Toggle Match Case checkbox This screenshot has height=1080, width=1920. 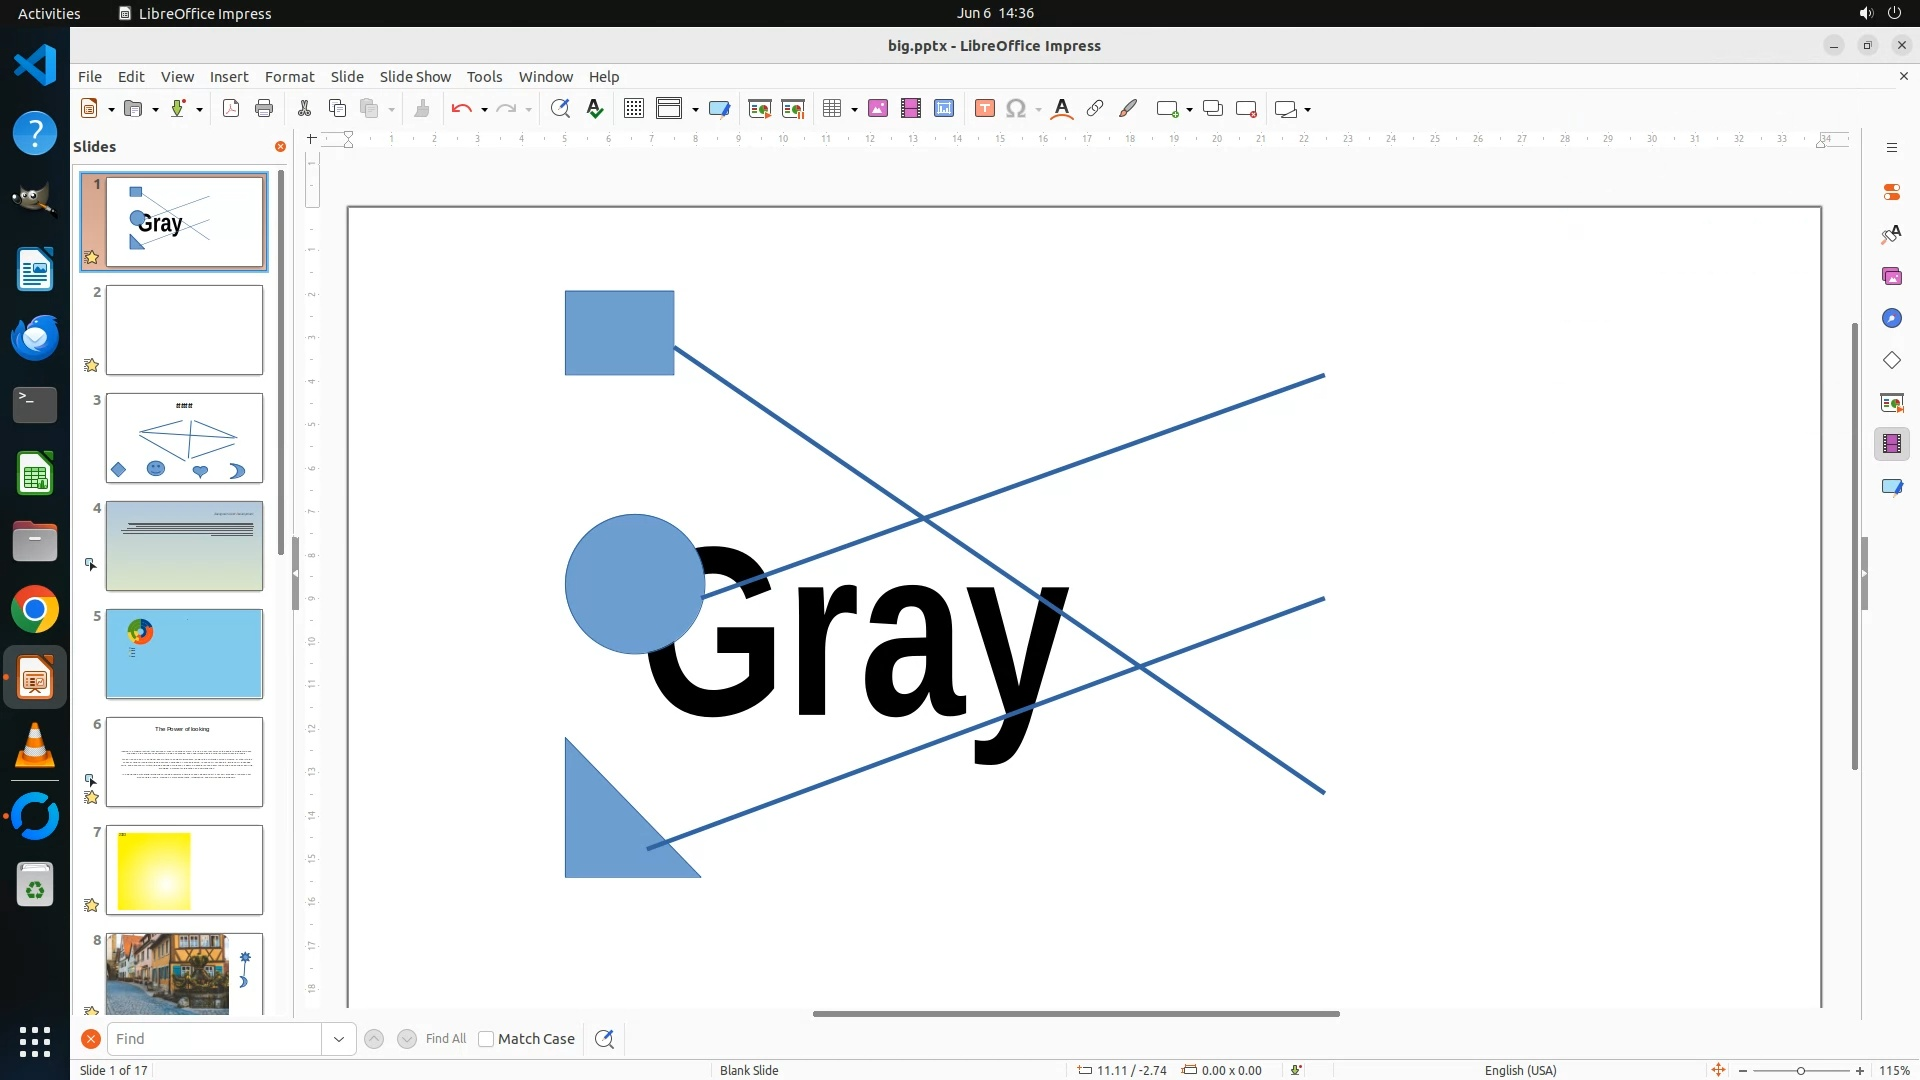click(486, 1039)
